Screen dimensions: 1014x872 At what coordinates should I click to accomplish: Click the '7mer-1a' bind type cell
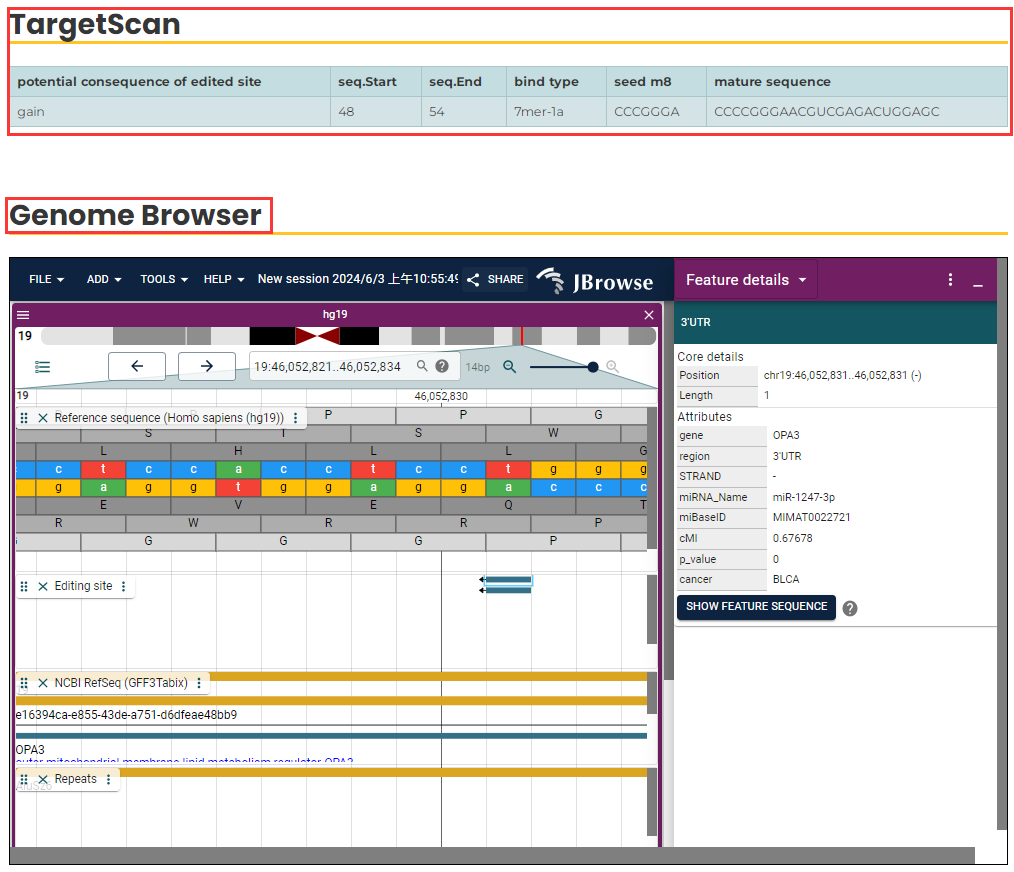(556, 112)
